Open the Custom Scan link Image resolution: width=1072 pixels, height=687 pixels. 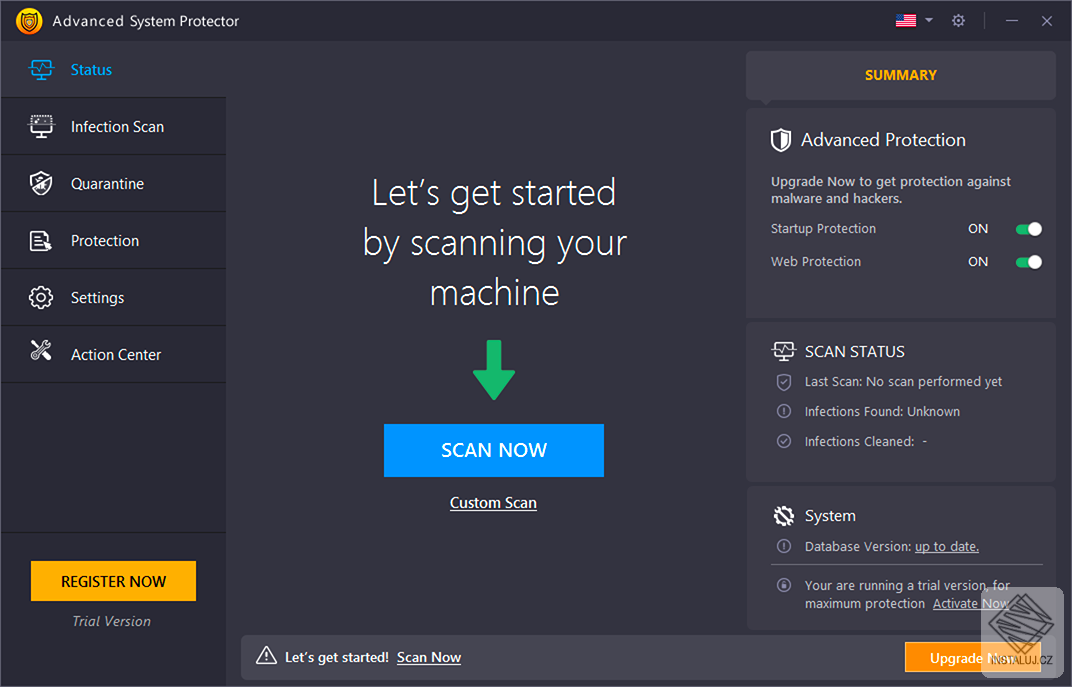pyautogui.click(x=493, y=503)
